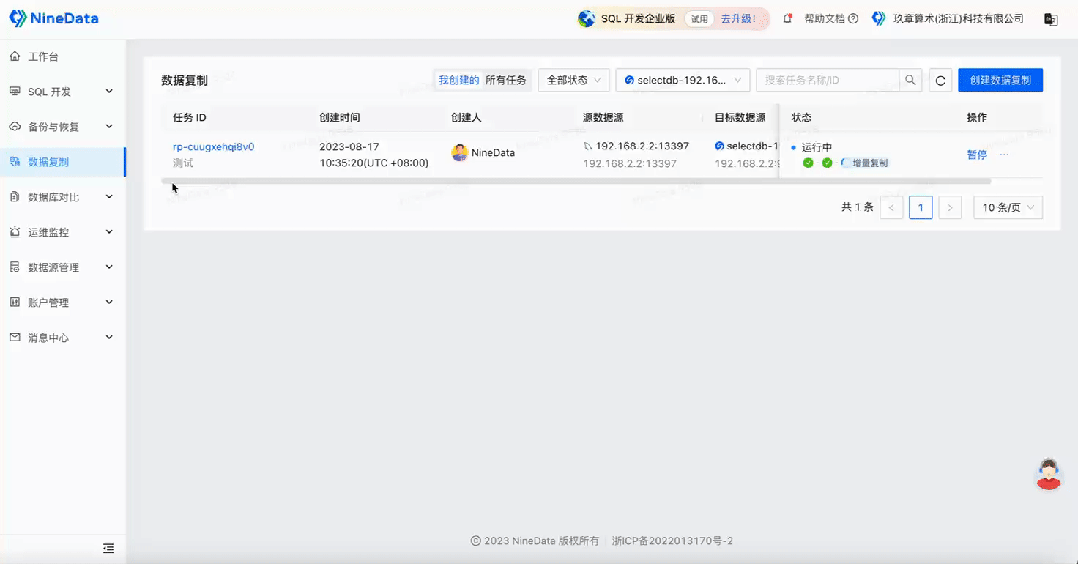Click the 数据复制 sidebar icon
This screenshot has width=1078, height=564.
[14, 162]
